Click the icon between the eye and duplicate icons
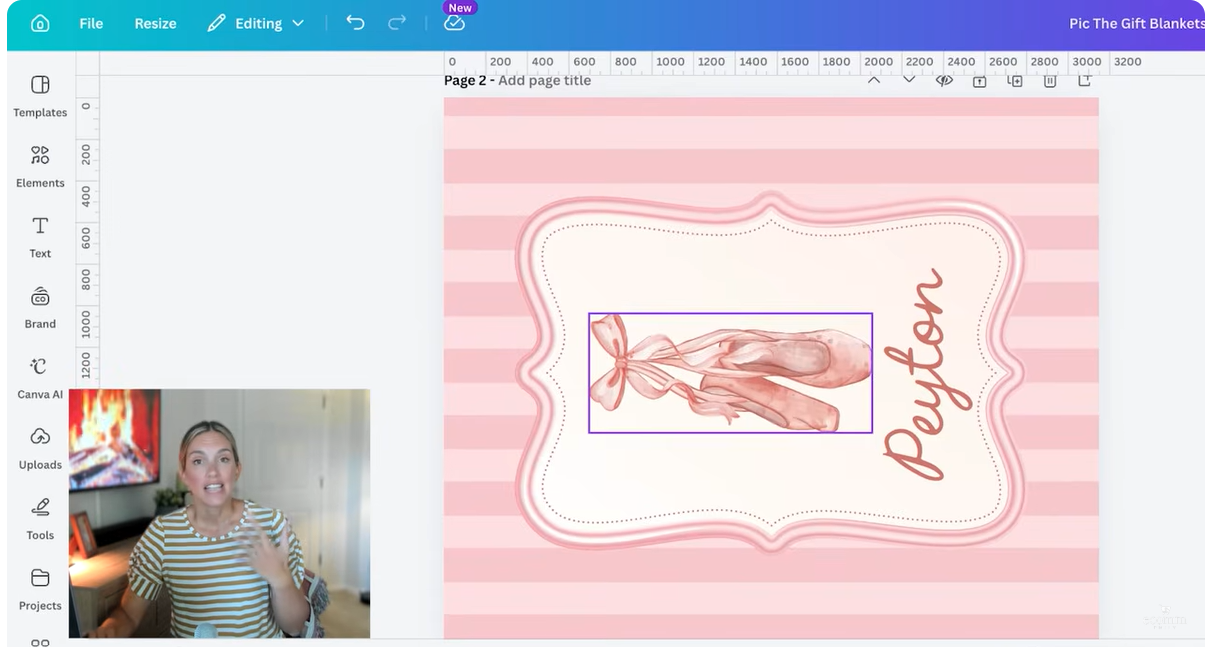 point(979,80)
